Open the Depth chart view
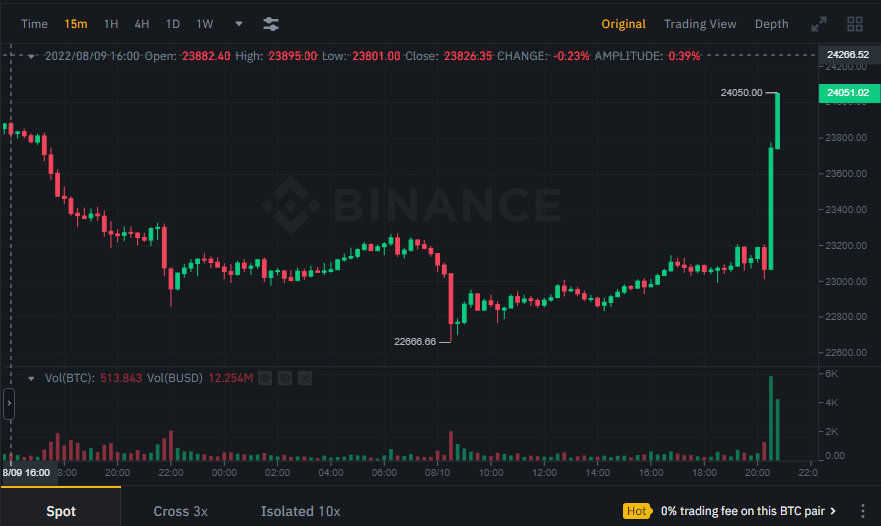 (x=771, y=24)
